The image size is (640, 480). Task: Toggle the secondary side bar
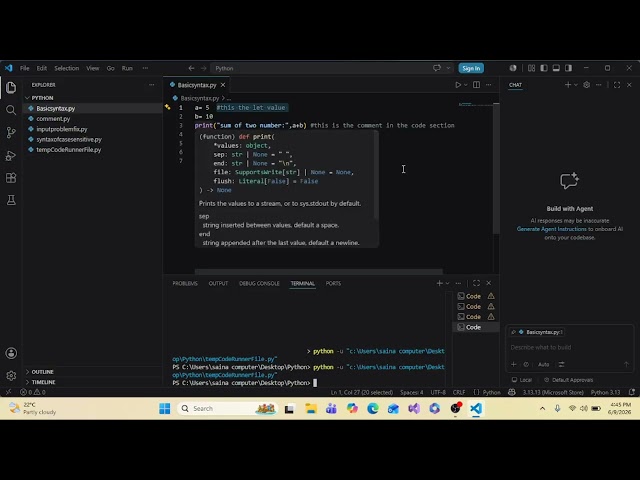pos(568,68)
